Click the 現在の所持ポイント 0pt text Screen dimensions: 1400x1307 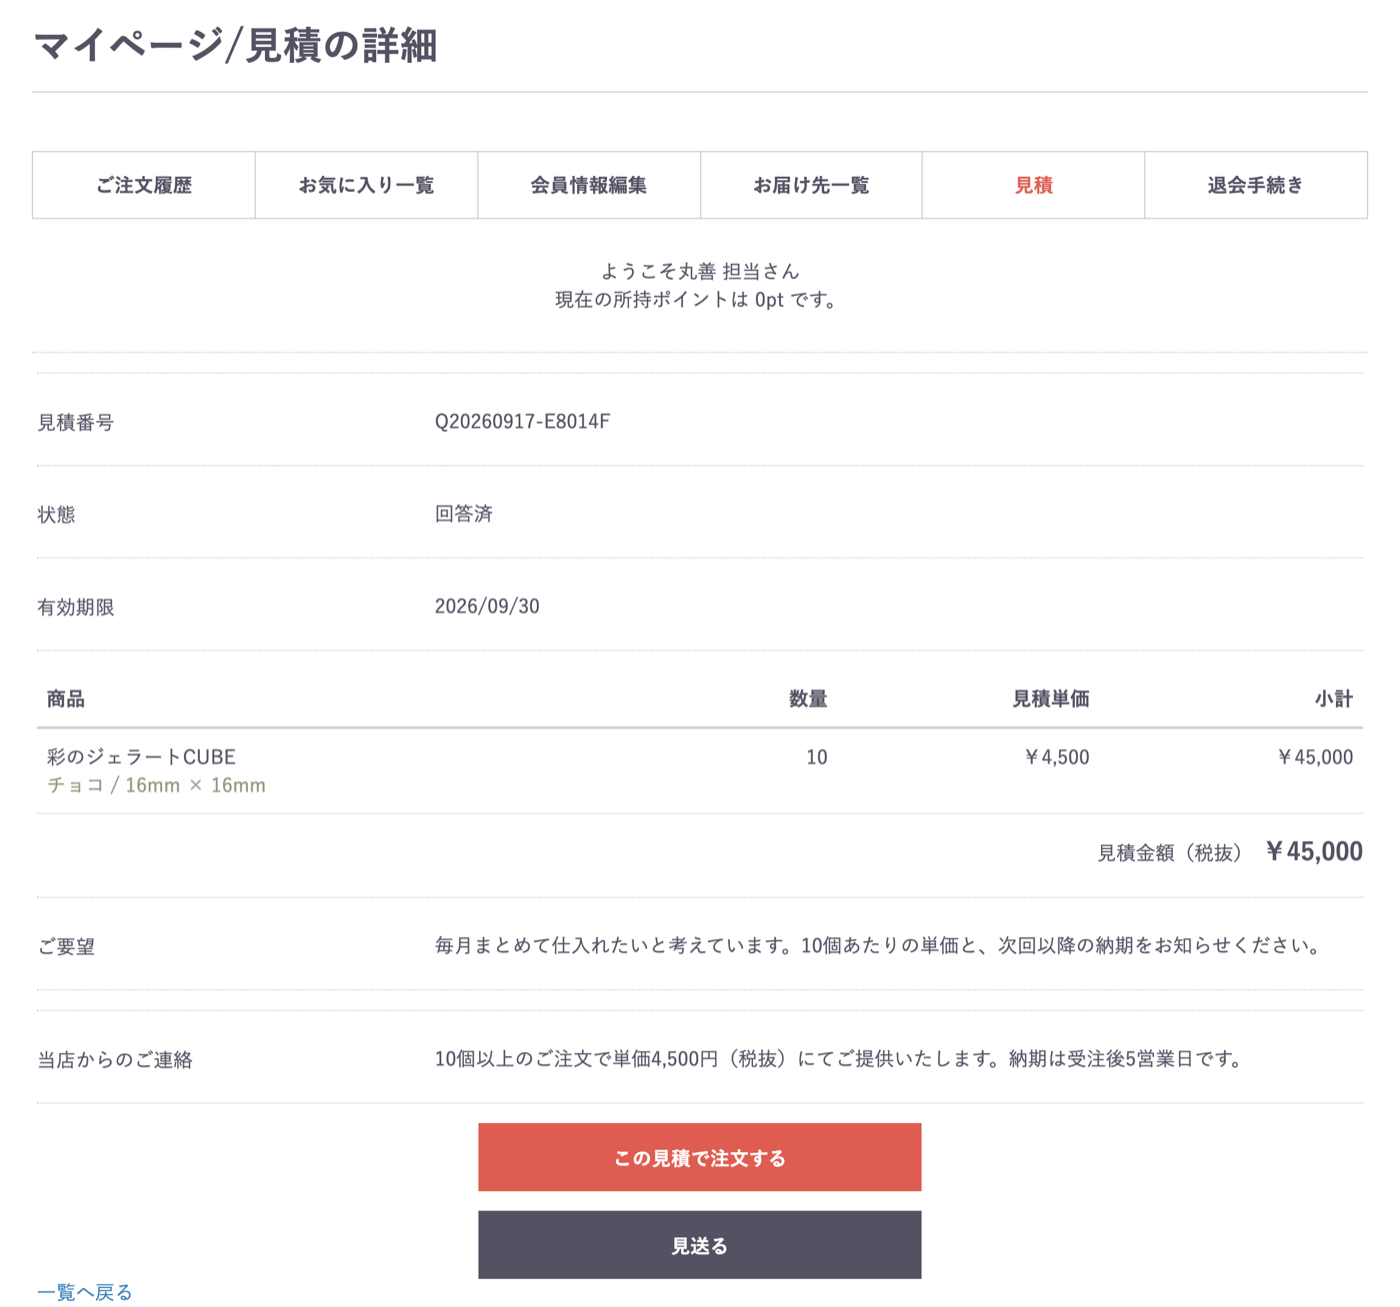coord(697,300)
